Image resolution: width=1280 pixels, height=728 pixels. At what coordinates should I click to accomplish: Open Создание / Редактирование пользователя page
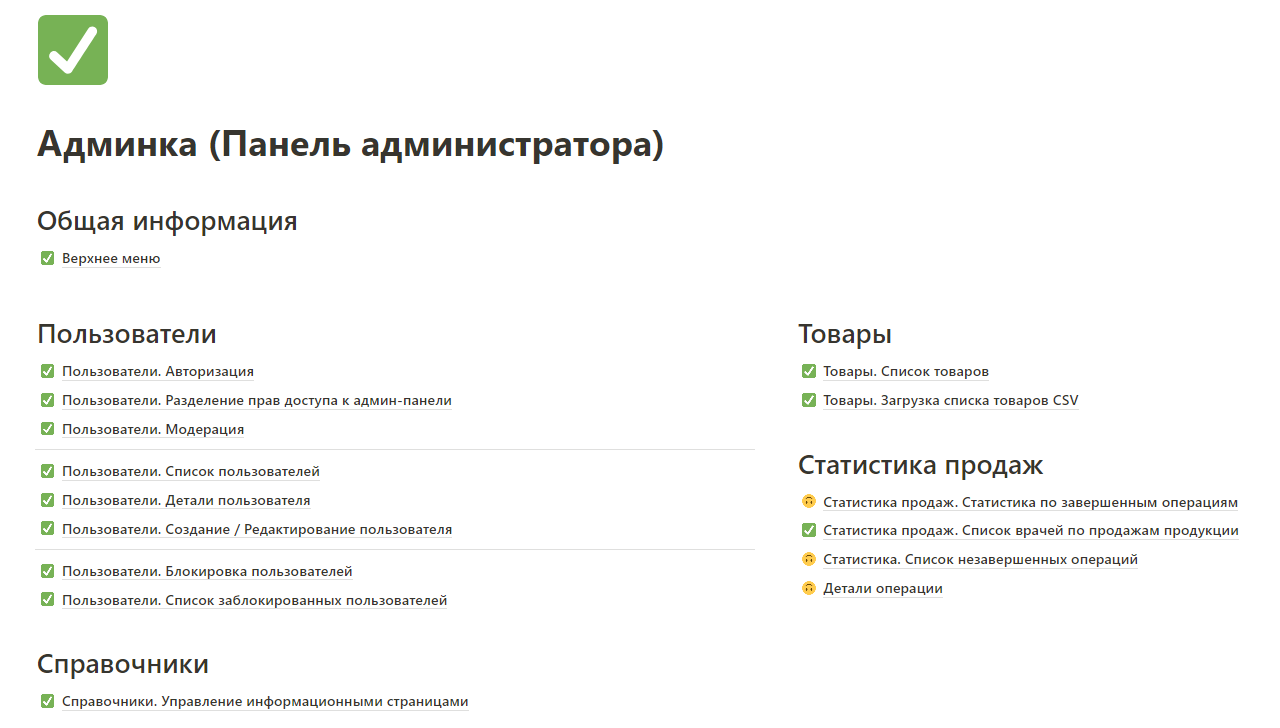click(x=257, y=529)
